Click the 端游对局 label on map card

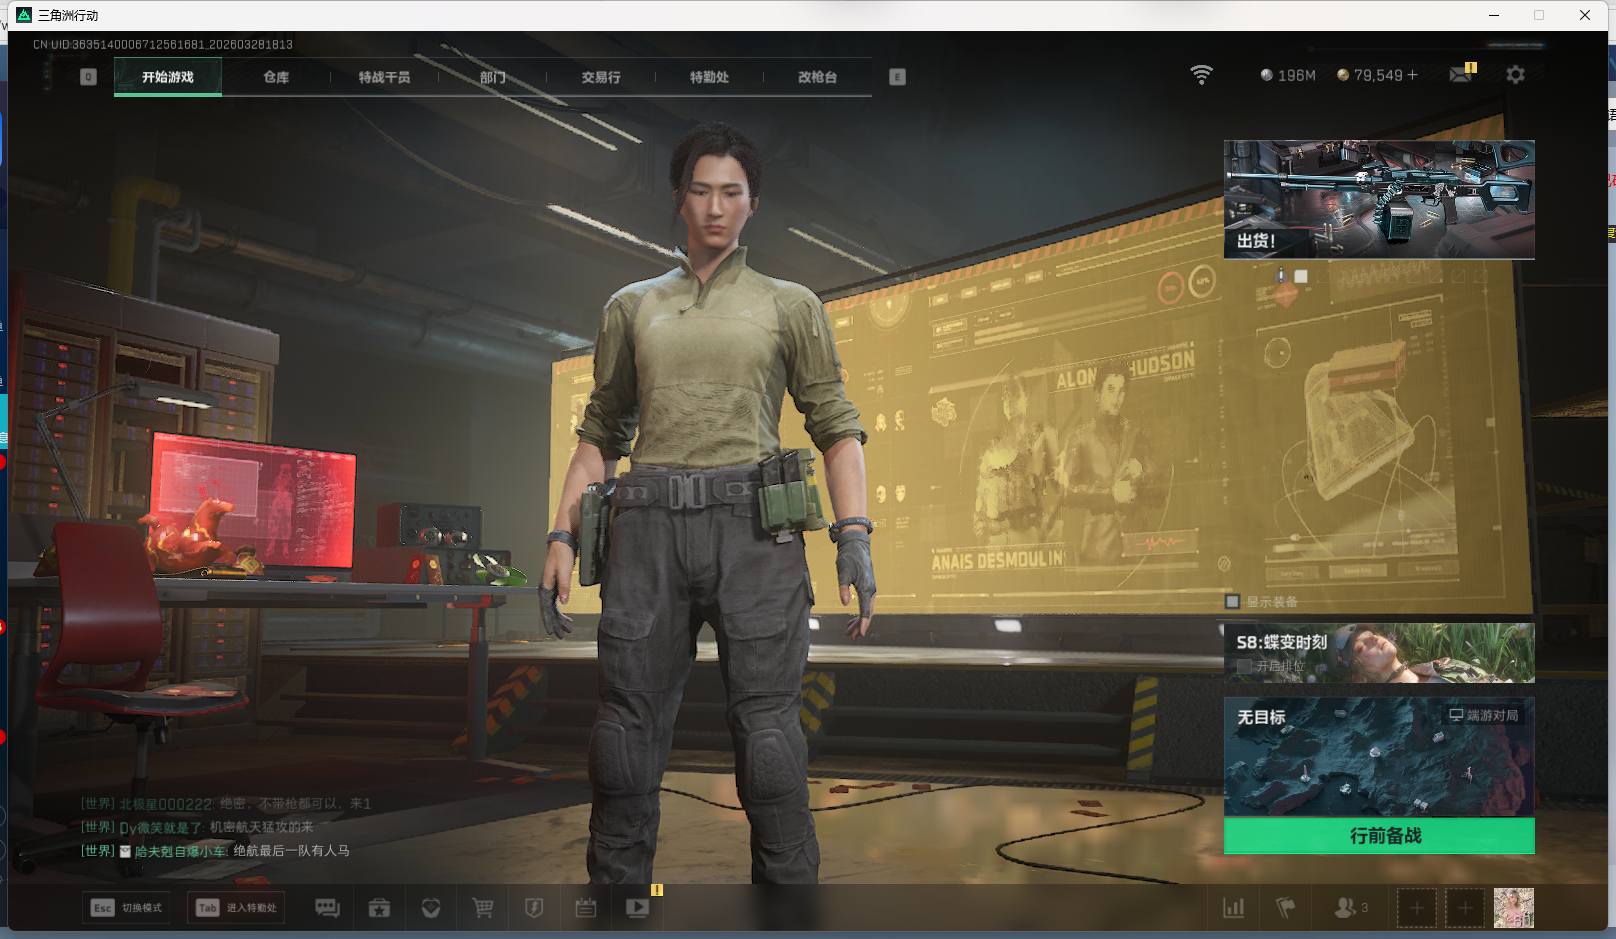pyautogui.click(x=1484, y=715)
